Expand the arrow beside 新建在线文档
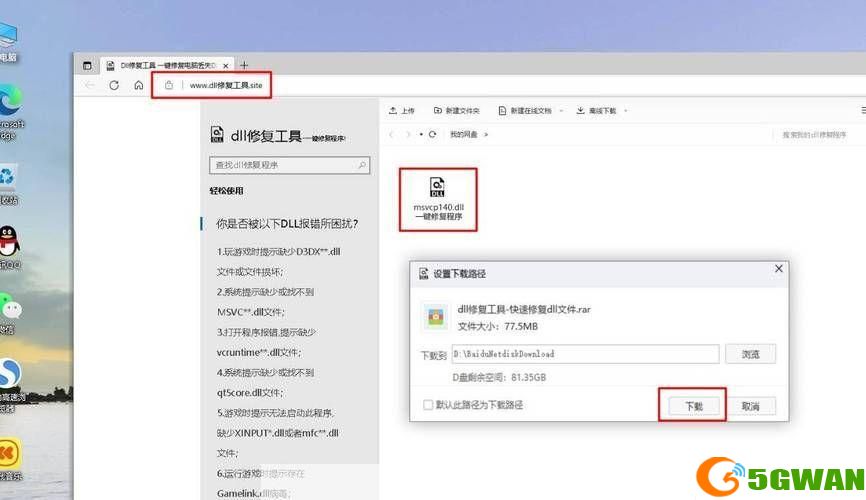The image size is (866, 500). (x=561, y=110)
